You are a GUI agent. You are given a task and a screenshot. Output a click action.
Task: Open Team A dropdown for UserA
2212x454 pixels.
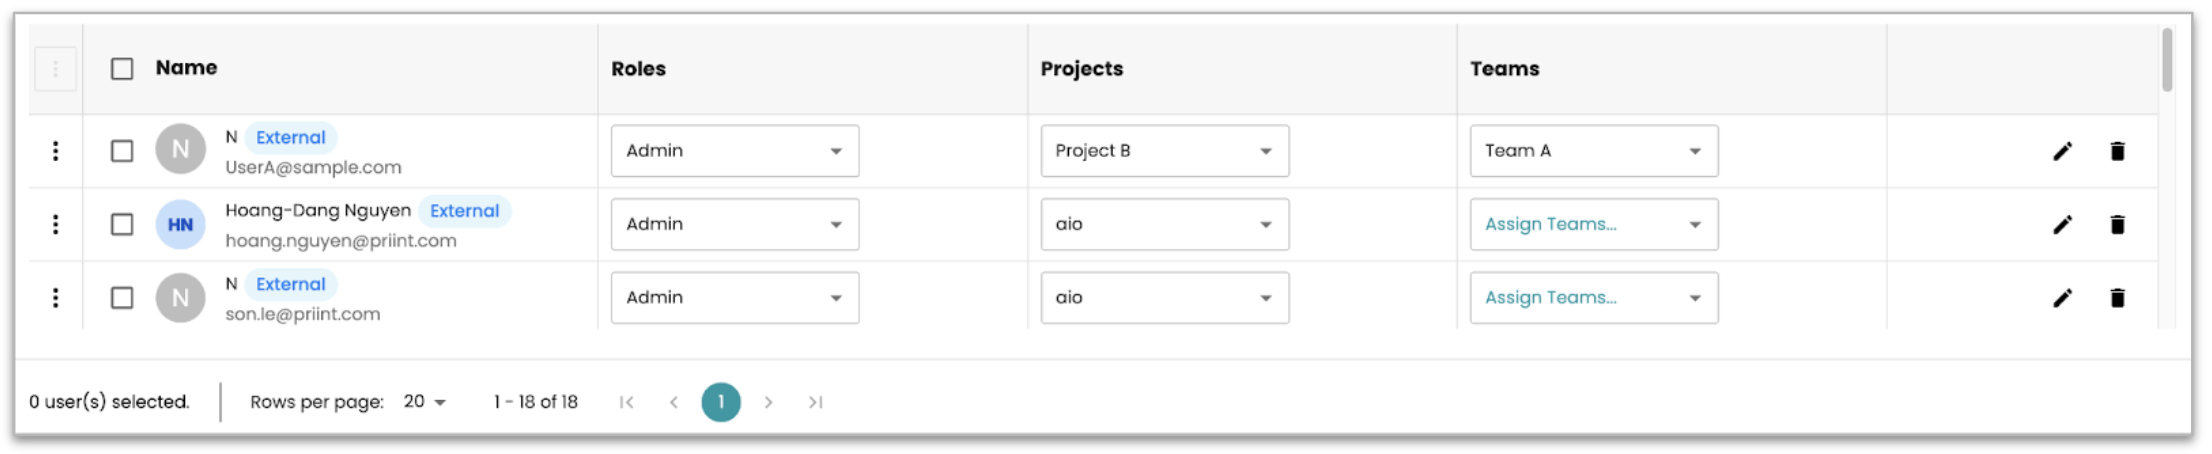tap(1593, 151)
